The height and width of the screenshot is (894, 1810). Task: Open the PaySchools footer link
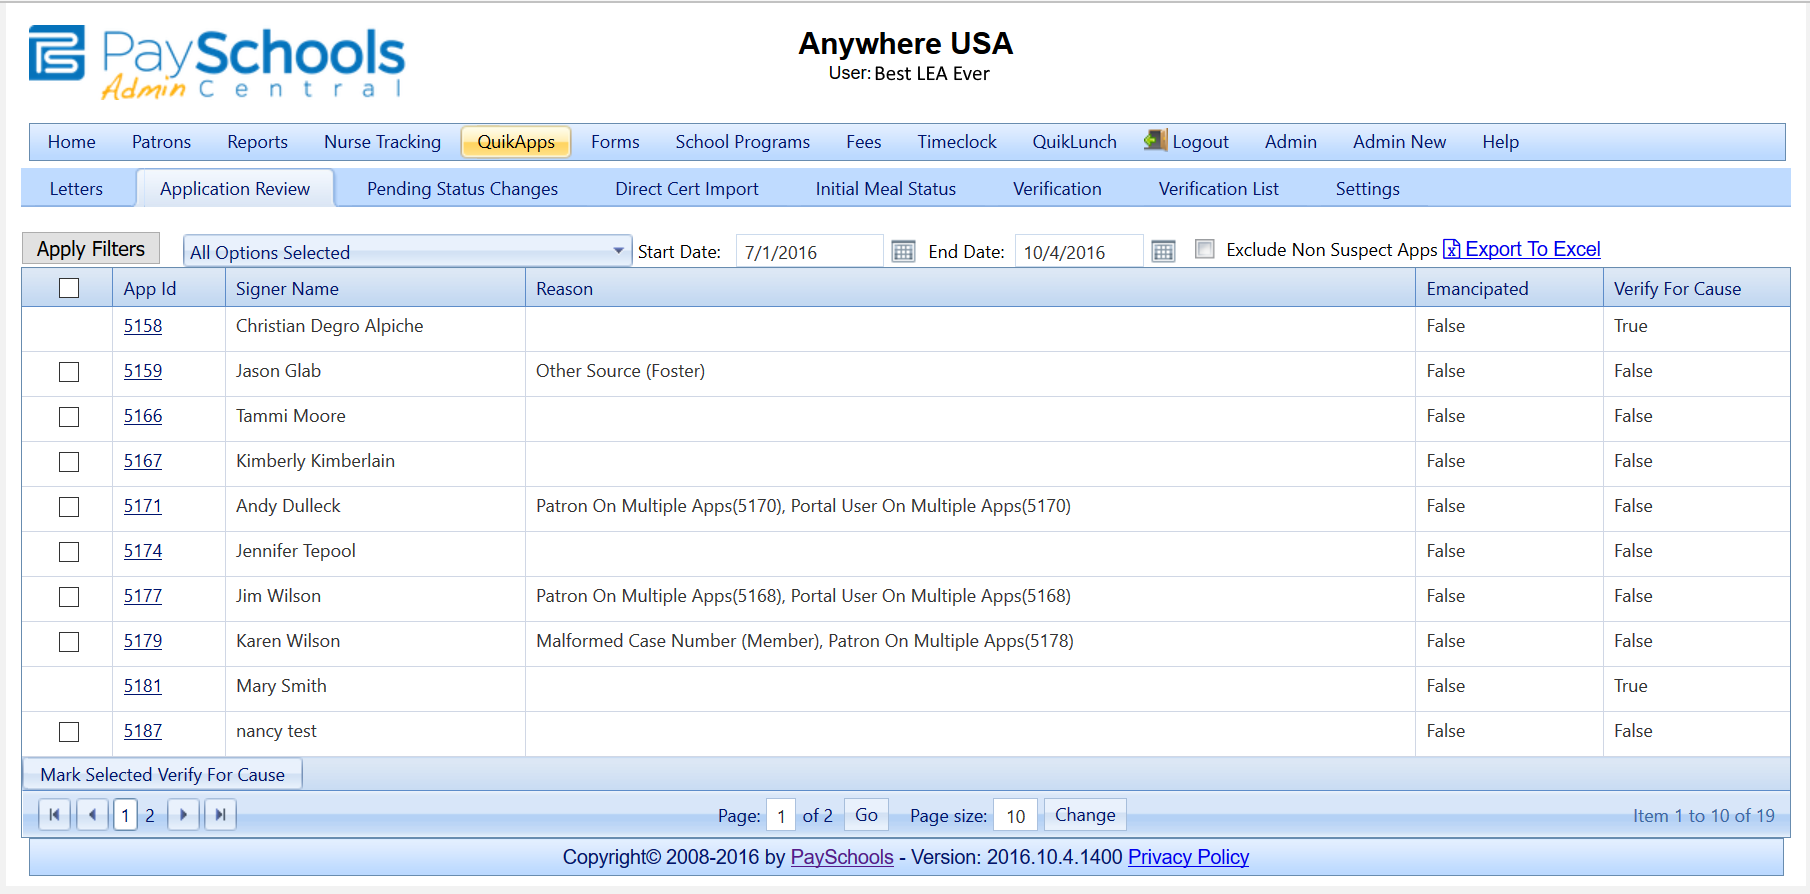tap(842, 857)
